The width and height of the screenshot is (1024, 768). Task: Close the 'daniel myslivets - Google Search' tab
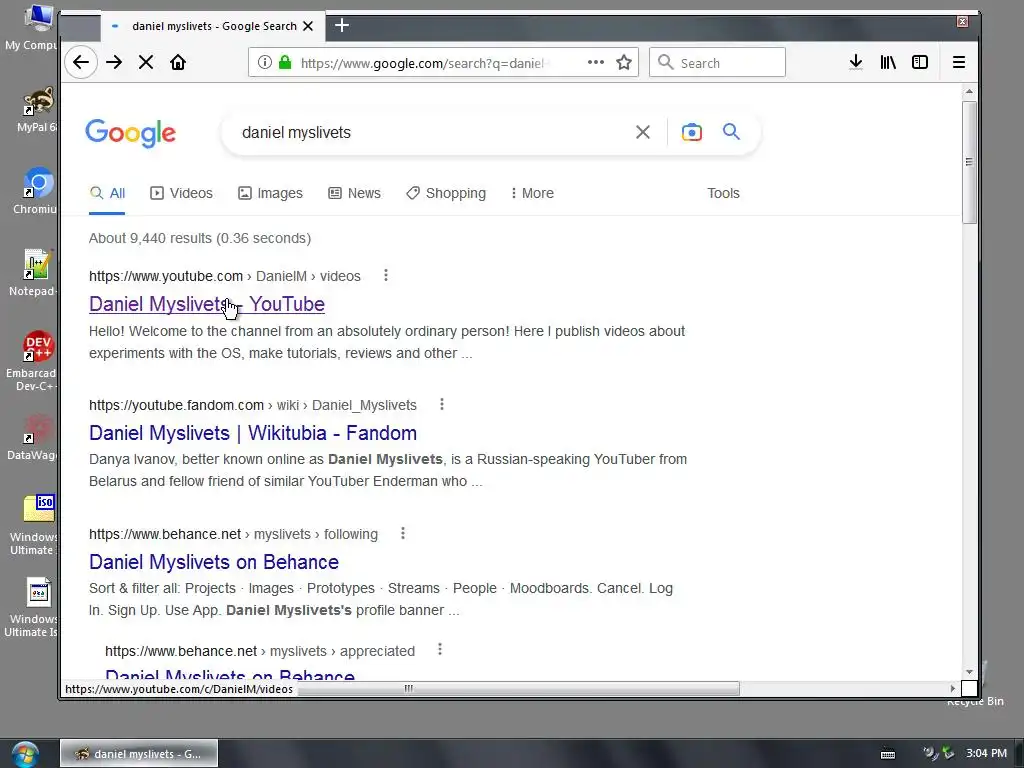308,26
